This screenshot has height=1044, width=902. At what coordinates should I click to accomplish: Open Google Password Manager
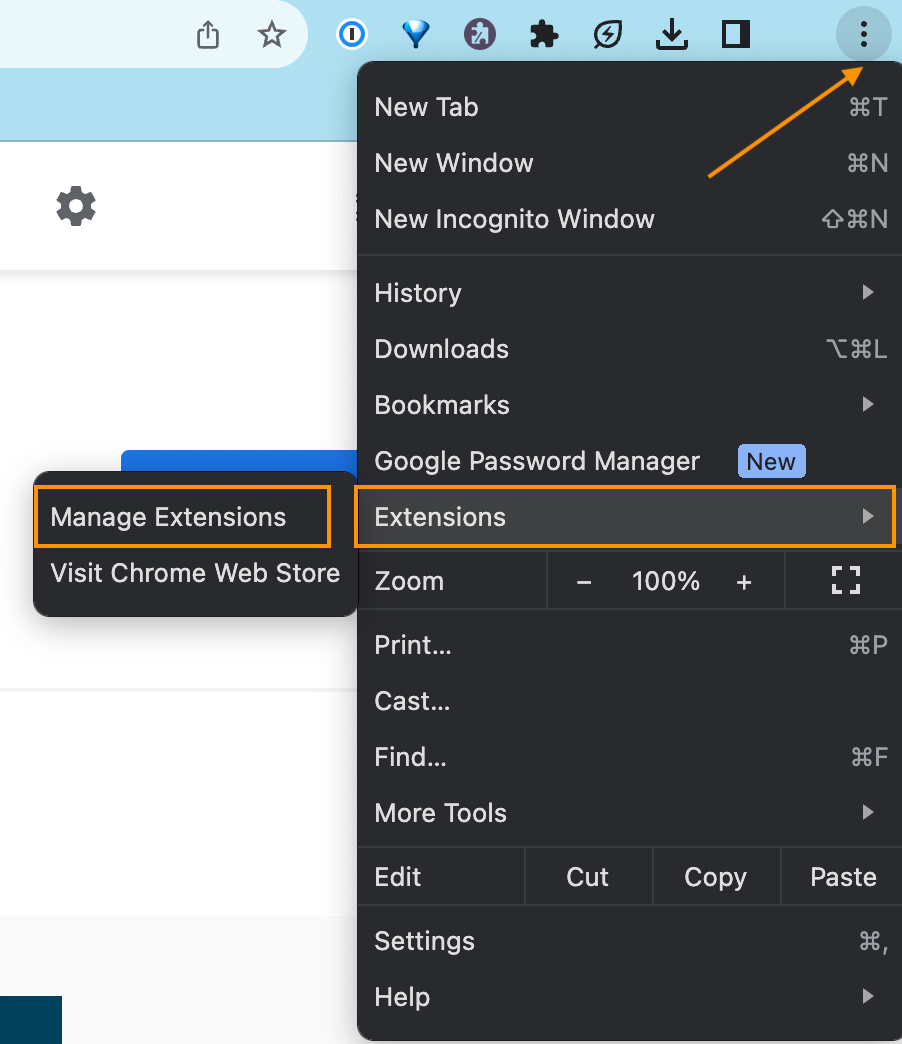(630, 461)
